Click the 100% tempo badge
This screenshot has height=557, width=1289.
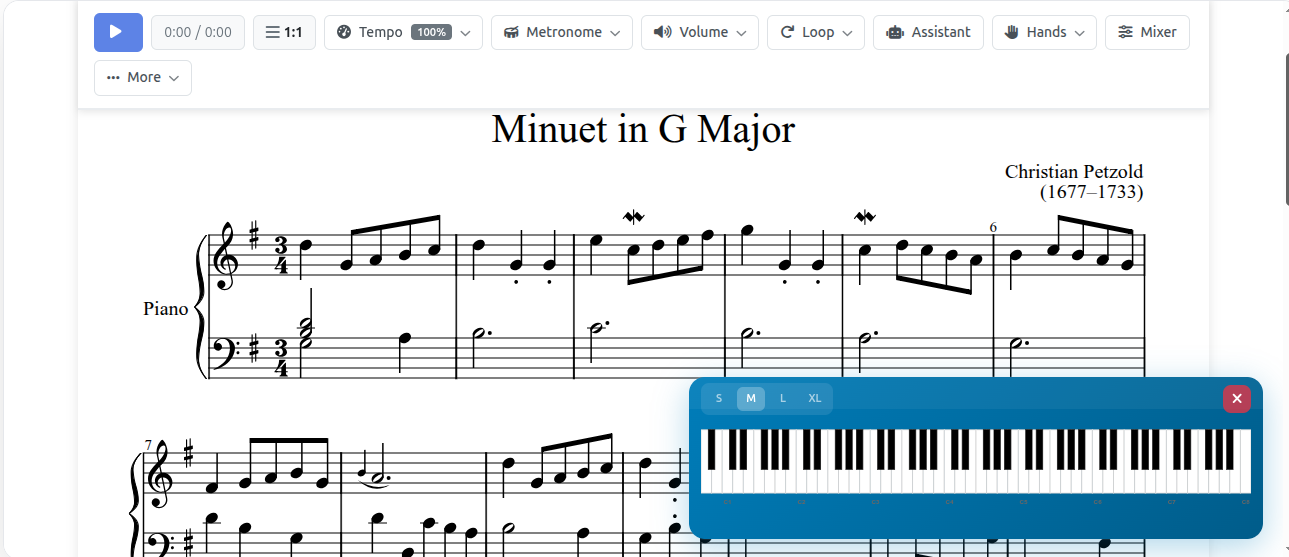coord(432,32)
